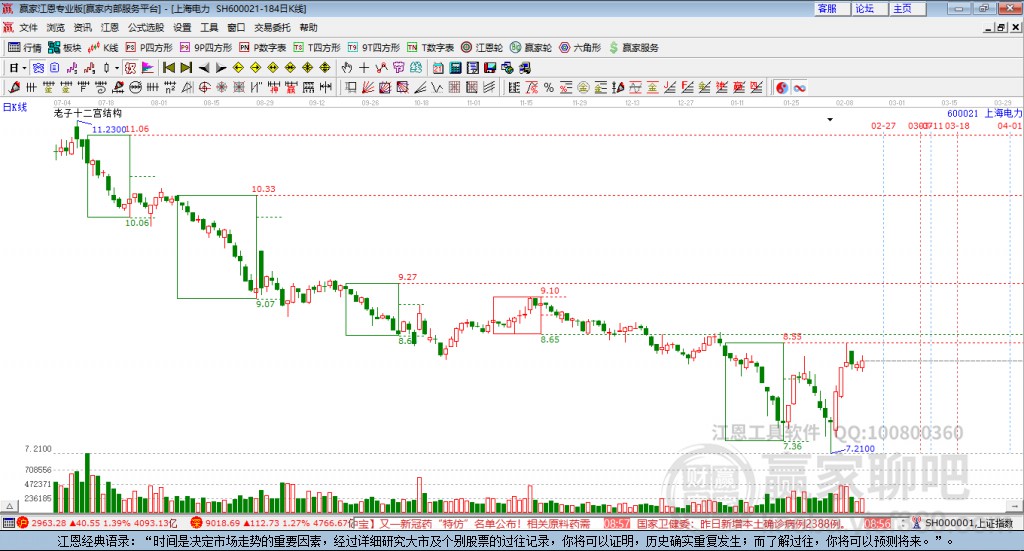1024x551 pixels.
Task: Open the calculator icon in toolbar
Action: (456, 68)
